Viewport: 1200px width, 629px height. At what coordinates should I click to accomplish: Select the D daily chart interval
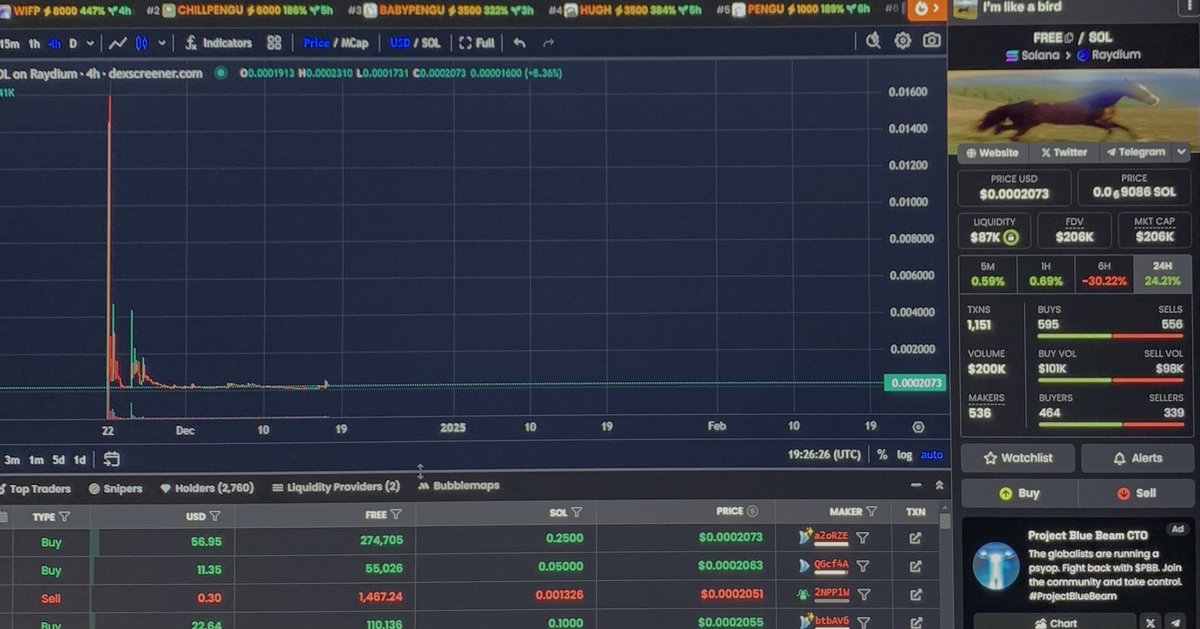73,44
